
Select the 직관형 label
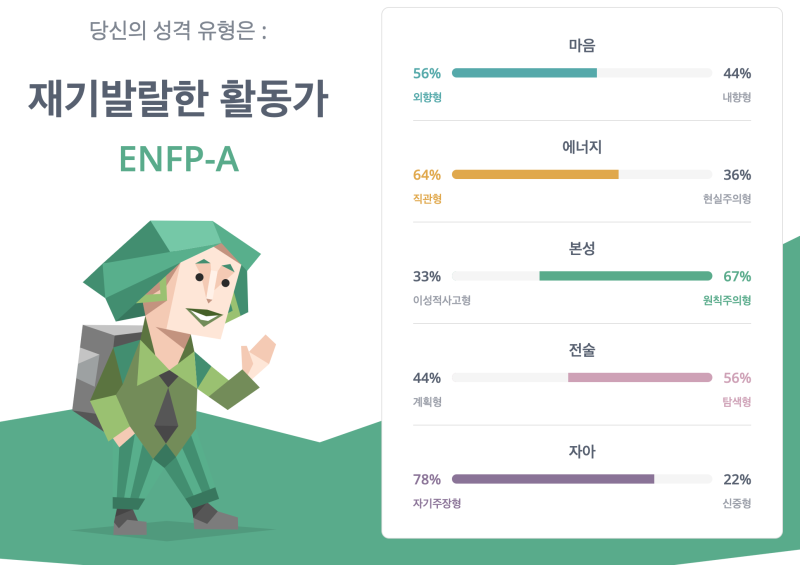(427, 199)
